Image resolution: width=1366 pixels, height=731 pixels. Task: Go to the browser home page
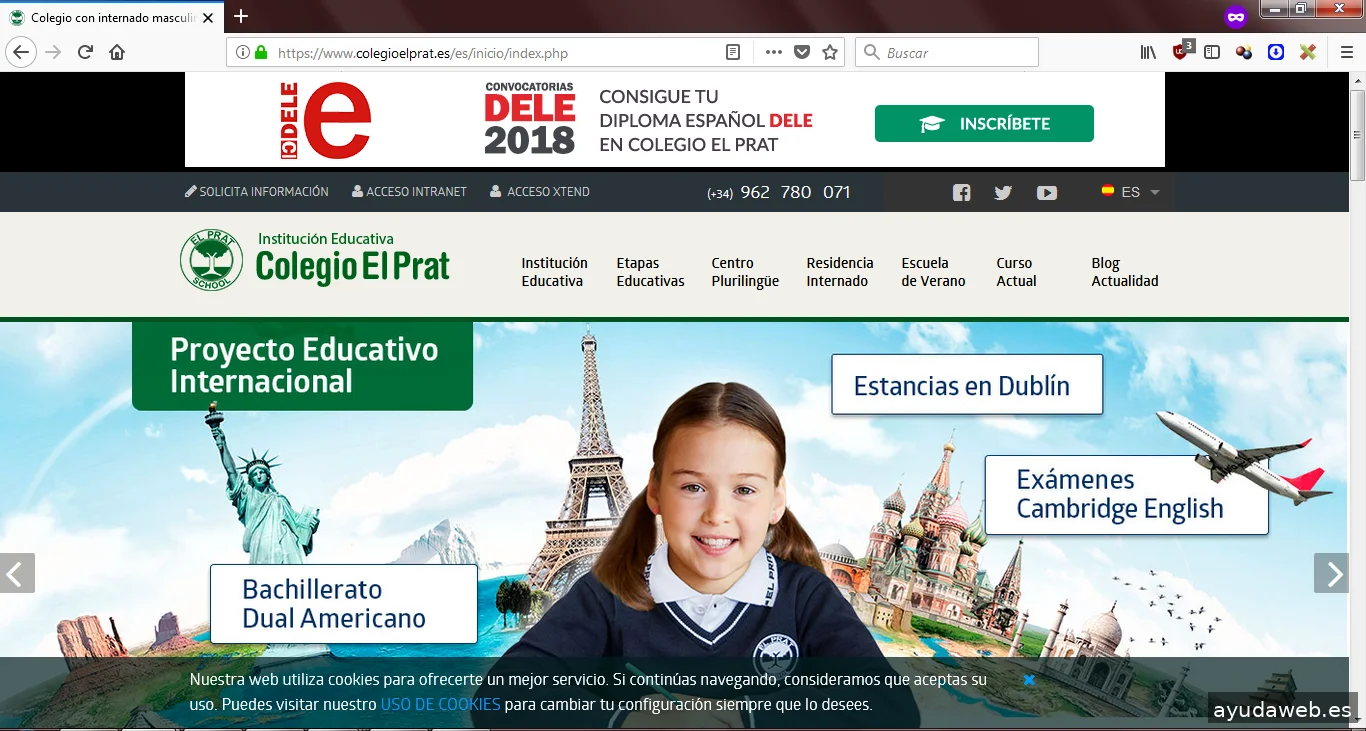coord(117,53)
